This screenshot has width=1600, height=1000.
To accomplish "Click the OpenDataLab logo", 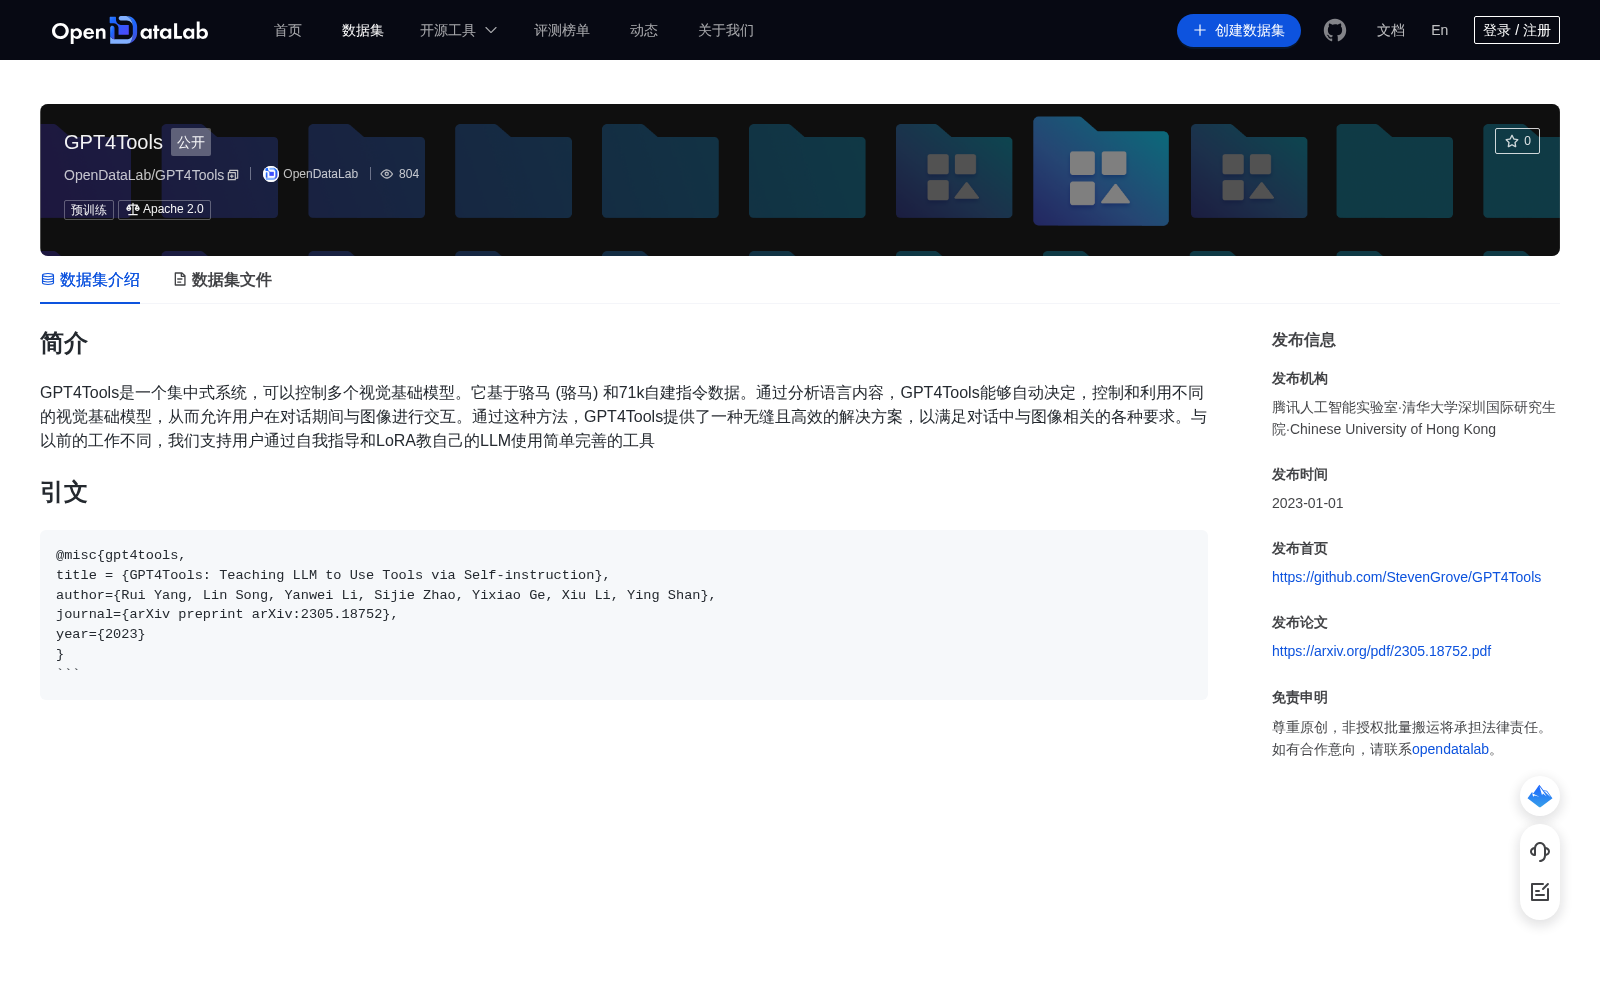I will [x=130, y=30].
